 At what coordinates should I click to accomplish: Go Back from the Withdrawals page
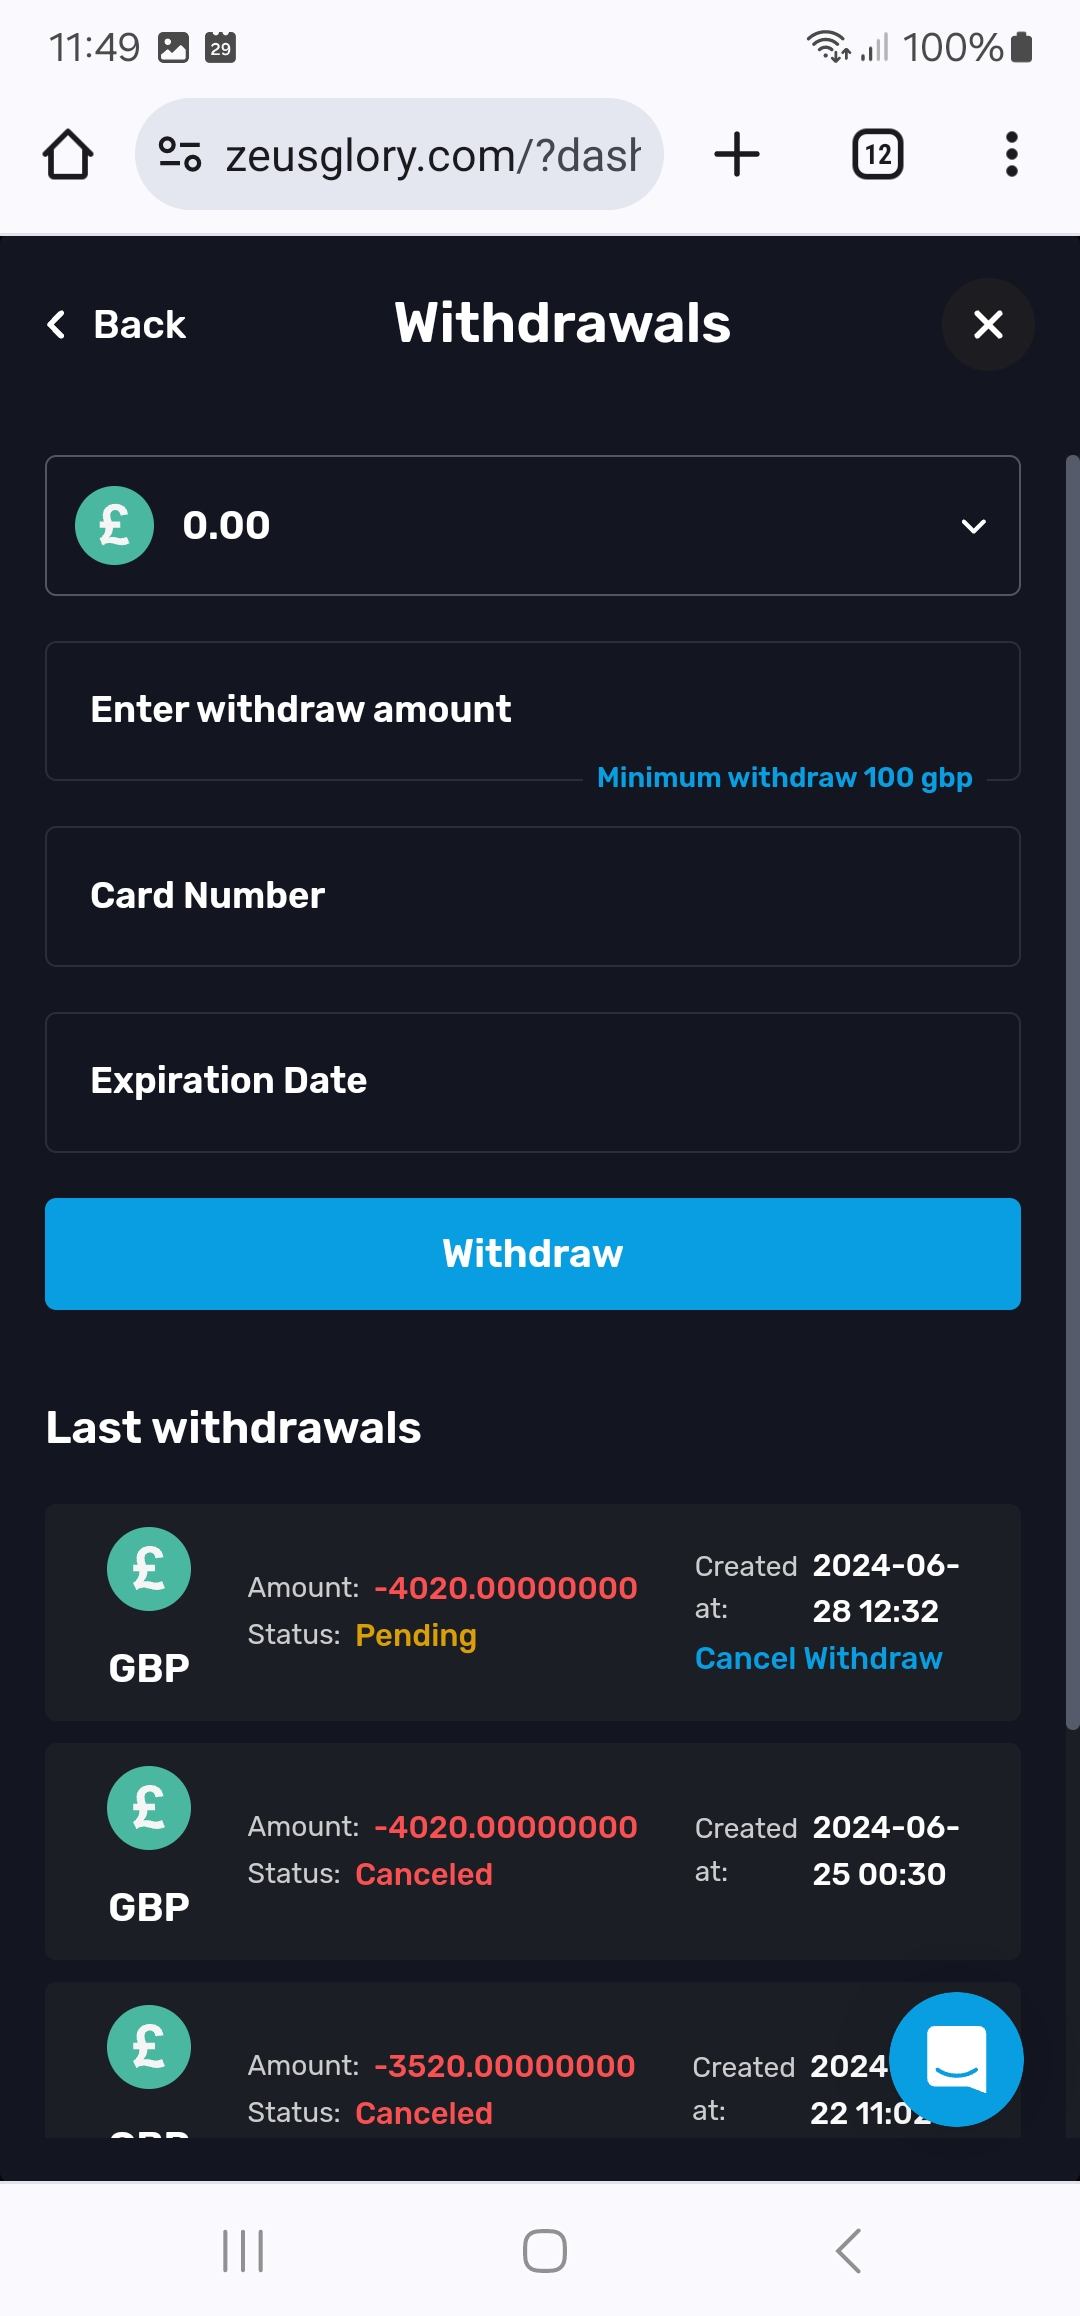117,324
